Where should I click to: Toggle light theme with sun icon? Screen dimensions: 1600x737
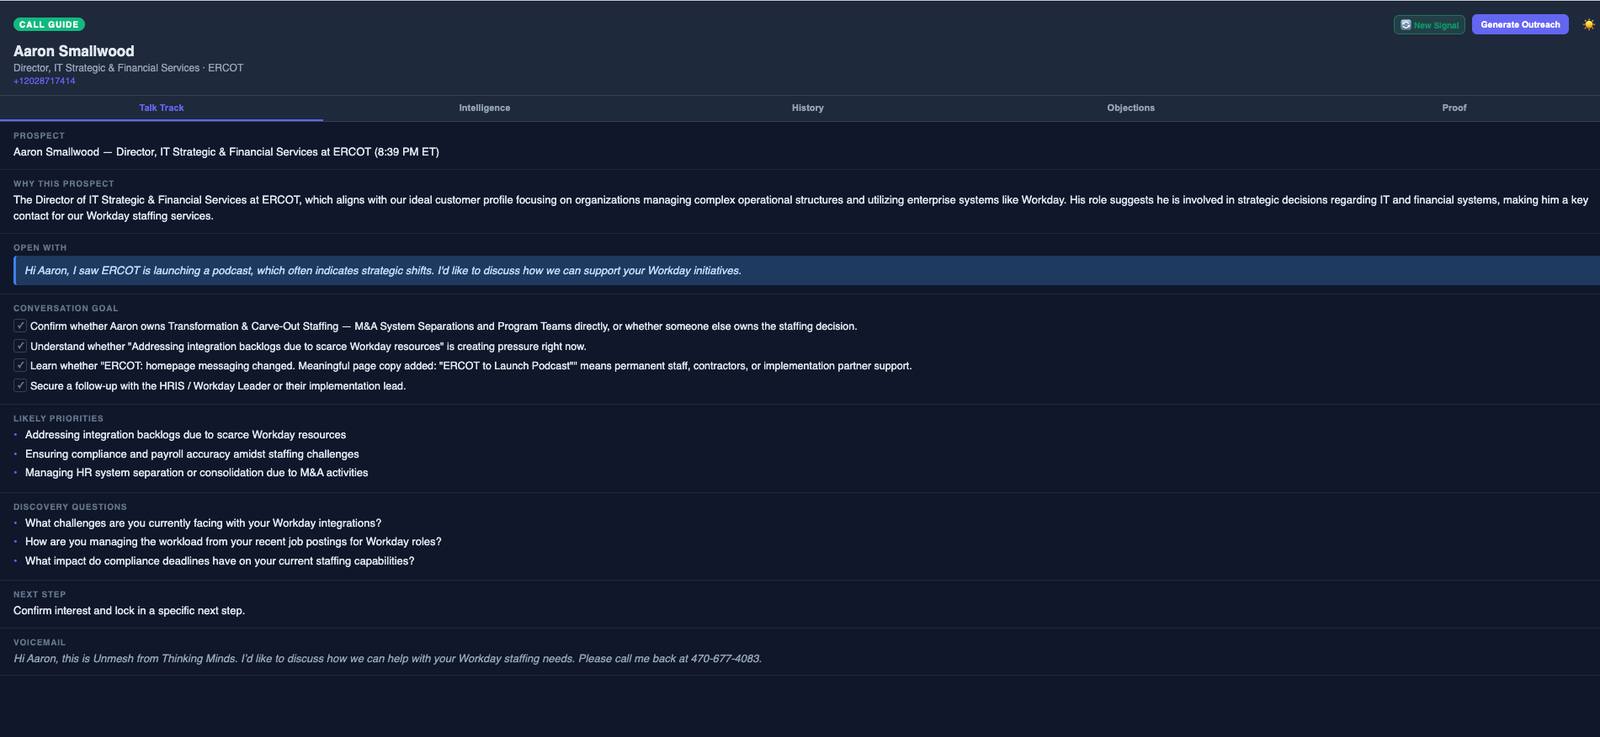(1588, 24)
